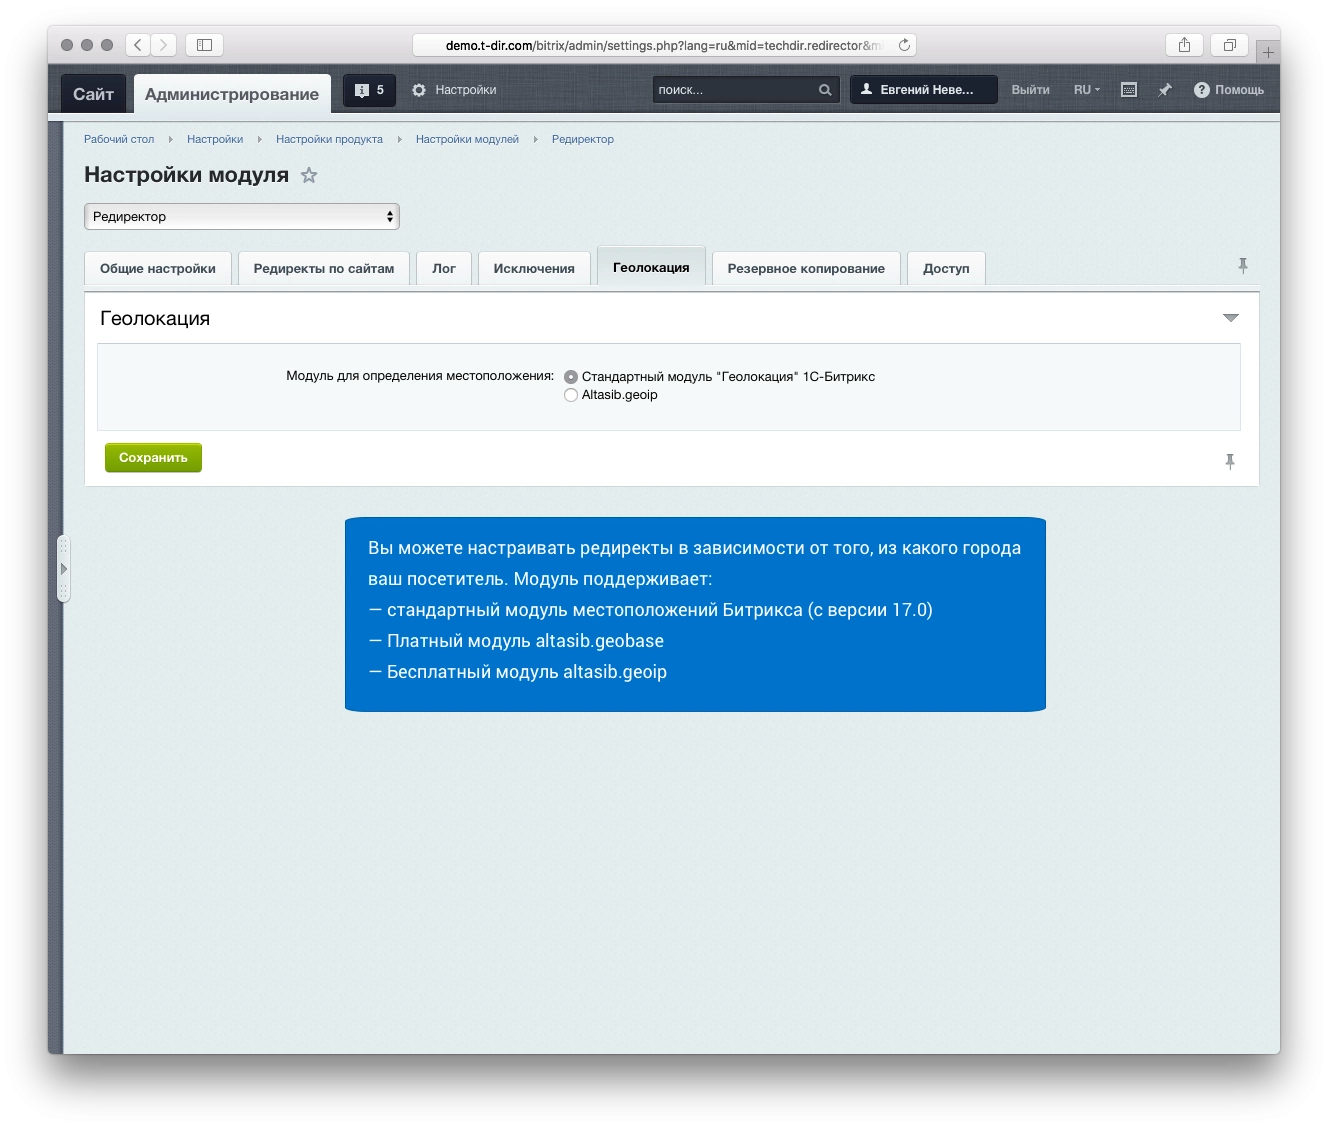Collapse the Геолокация section arrow
1328x1128 pixels.
click(1231, 318)
